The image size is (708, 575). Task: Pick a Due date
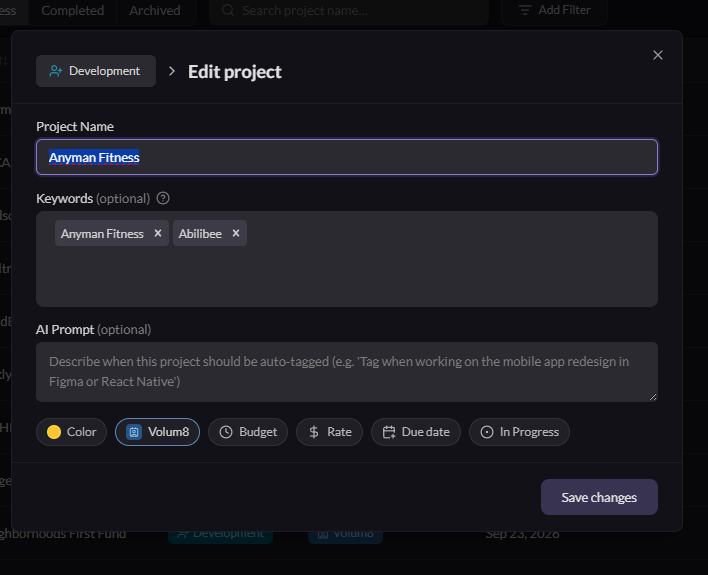click(416, 432)
